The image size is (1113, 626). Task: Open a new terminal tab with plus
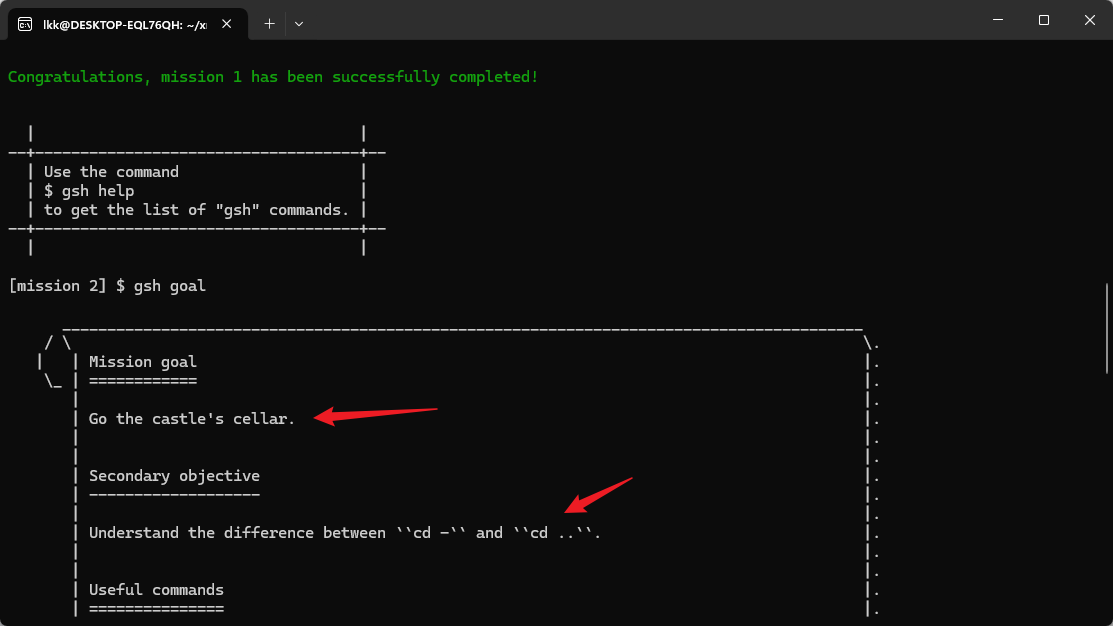coord(269,23)
